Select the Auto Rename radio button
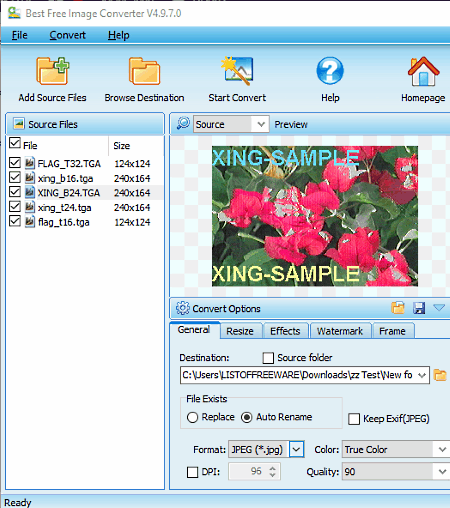Screen dimensions: 450x508 [246, 417]
